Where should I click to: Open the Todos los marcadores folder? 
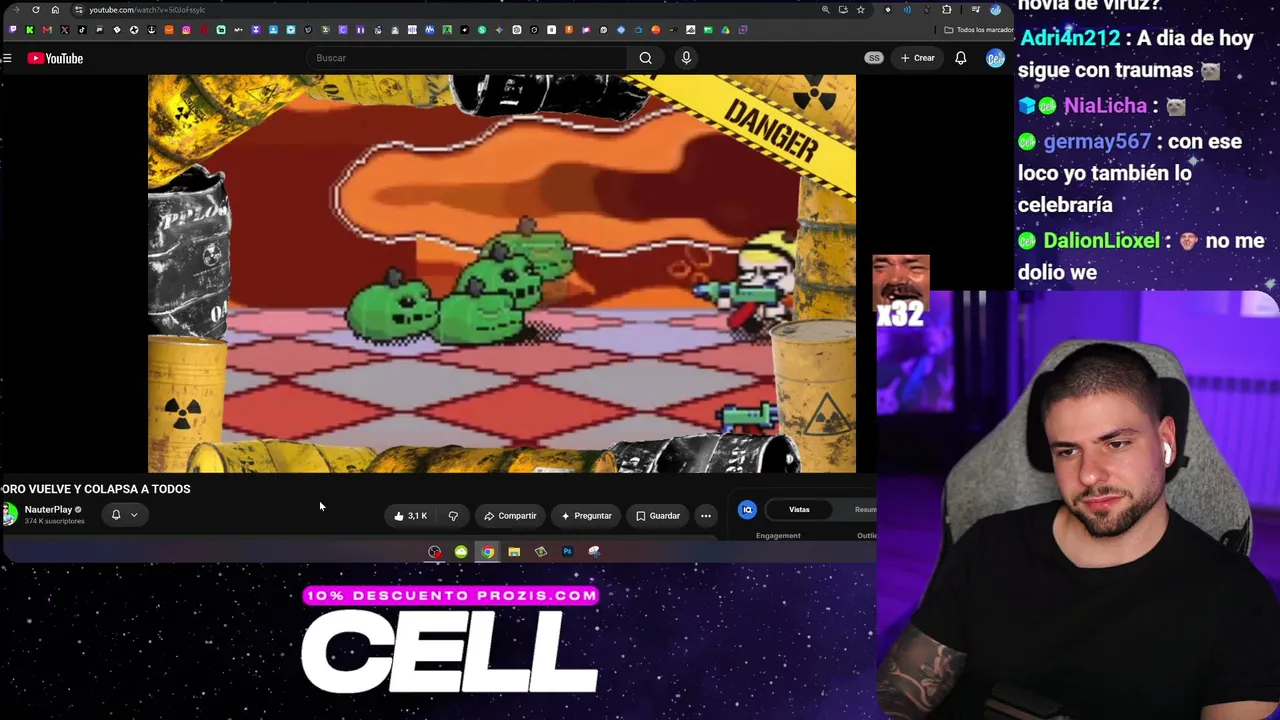pyautogui.click(x=978, y=30)
